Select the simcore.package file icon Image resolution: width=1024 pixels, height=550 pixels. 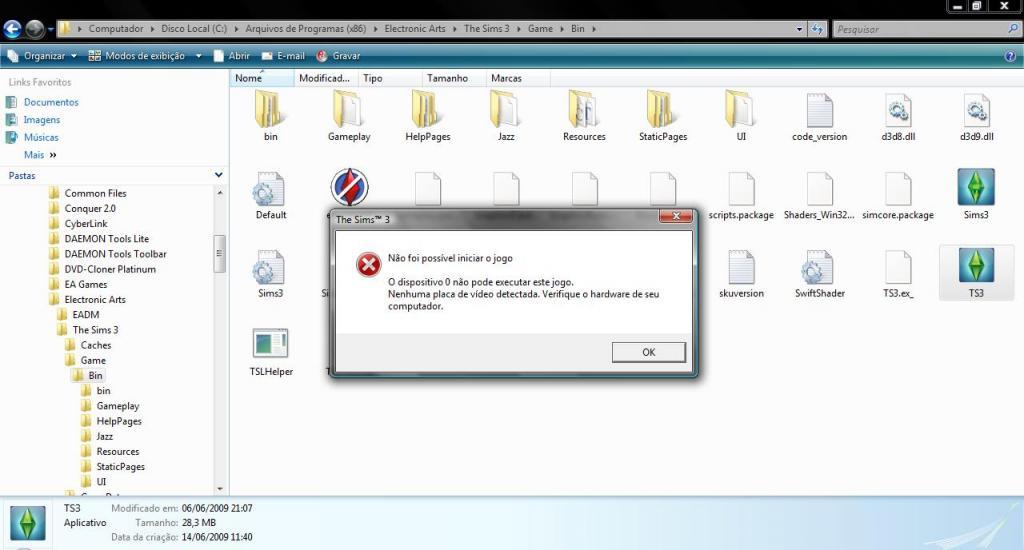(x=898, y=189)
